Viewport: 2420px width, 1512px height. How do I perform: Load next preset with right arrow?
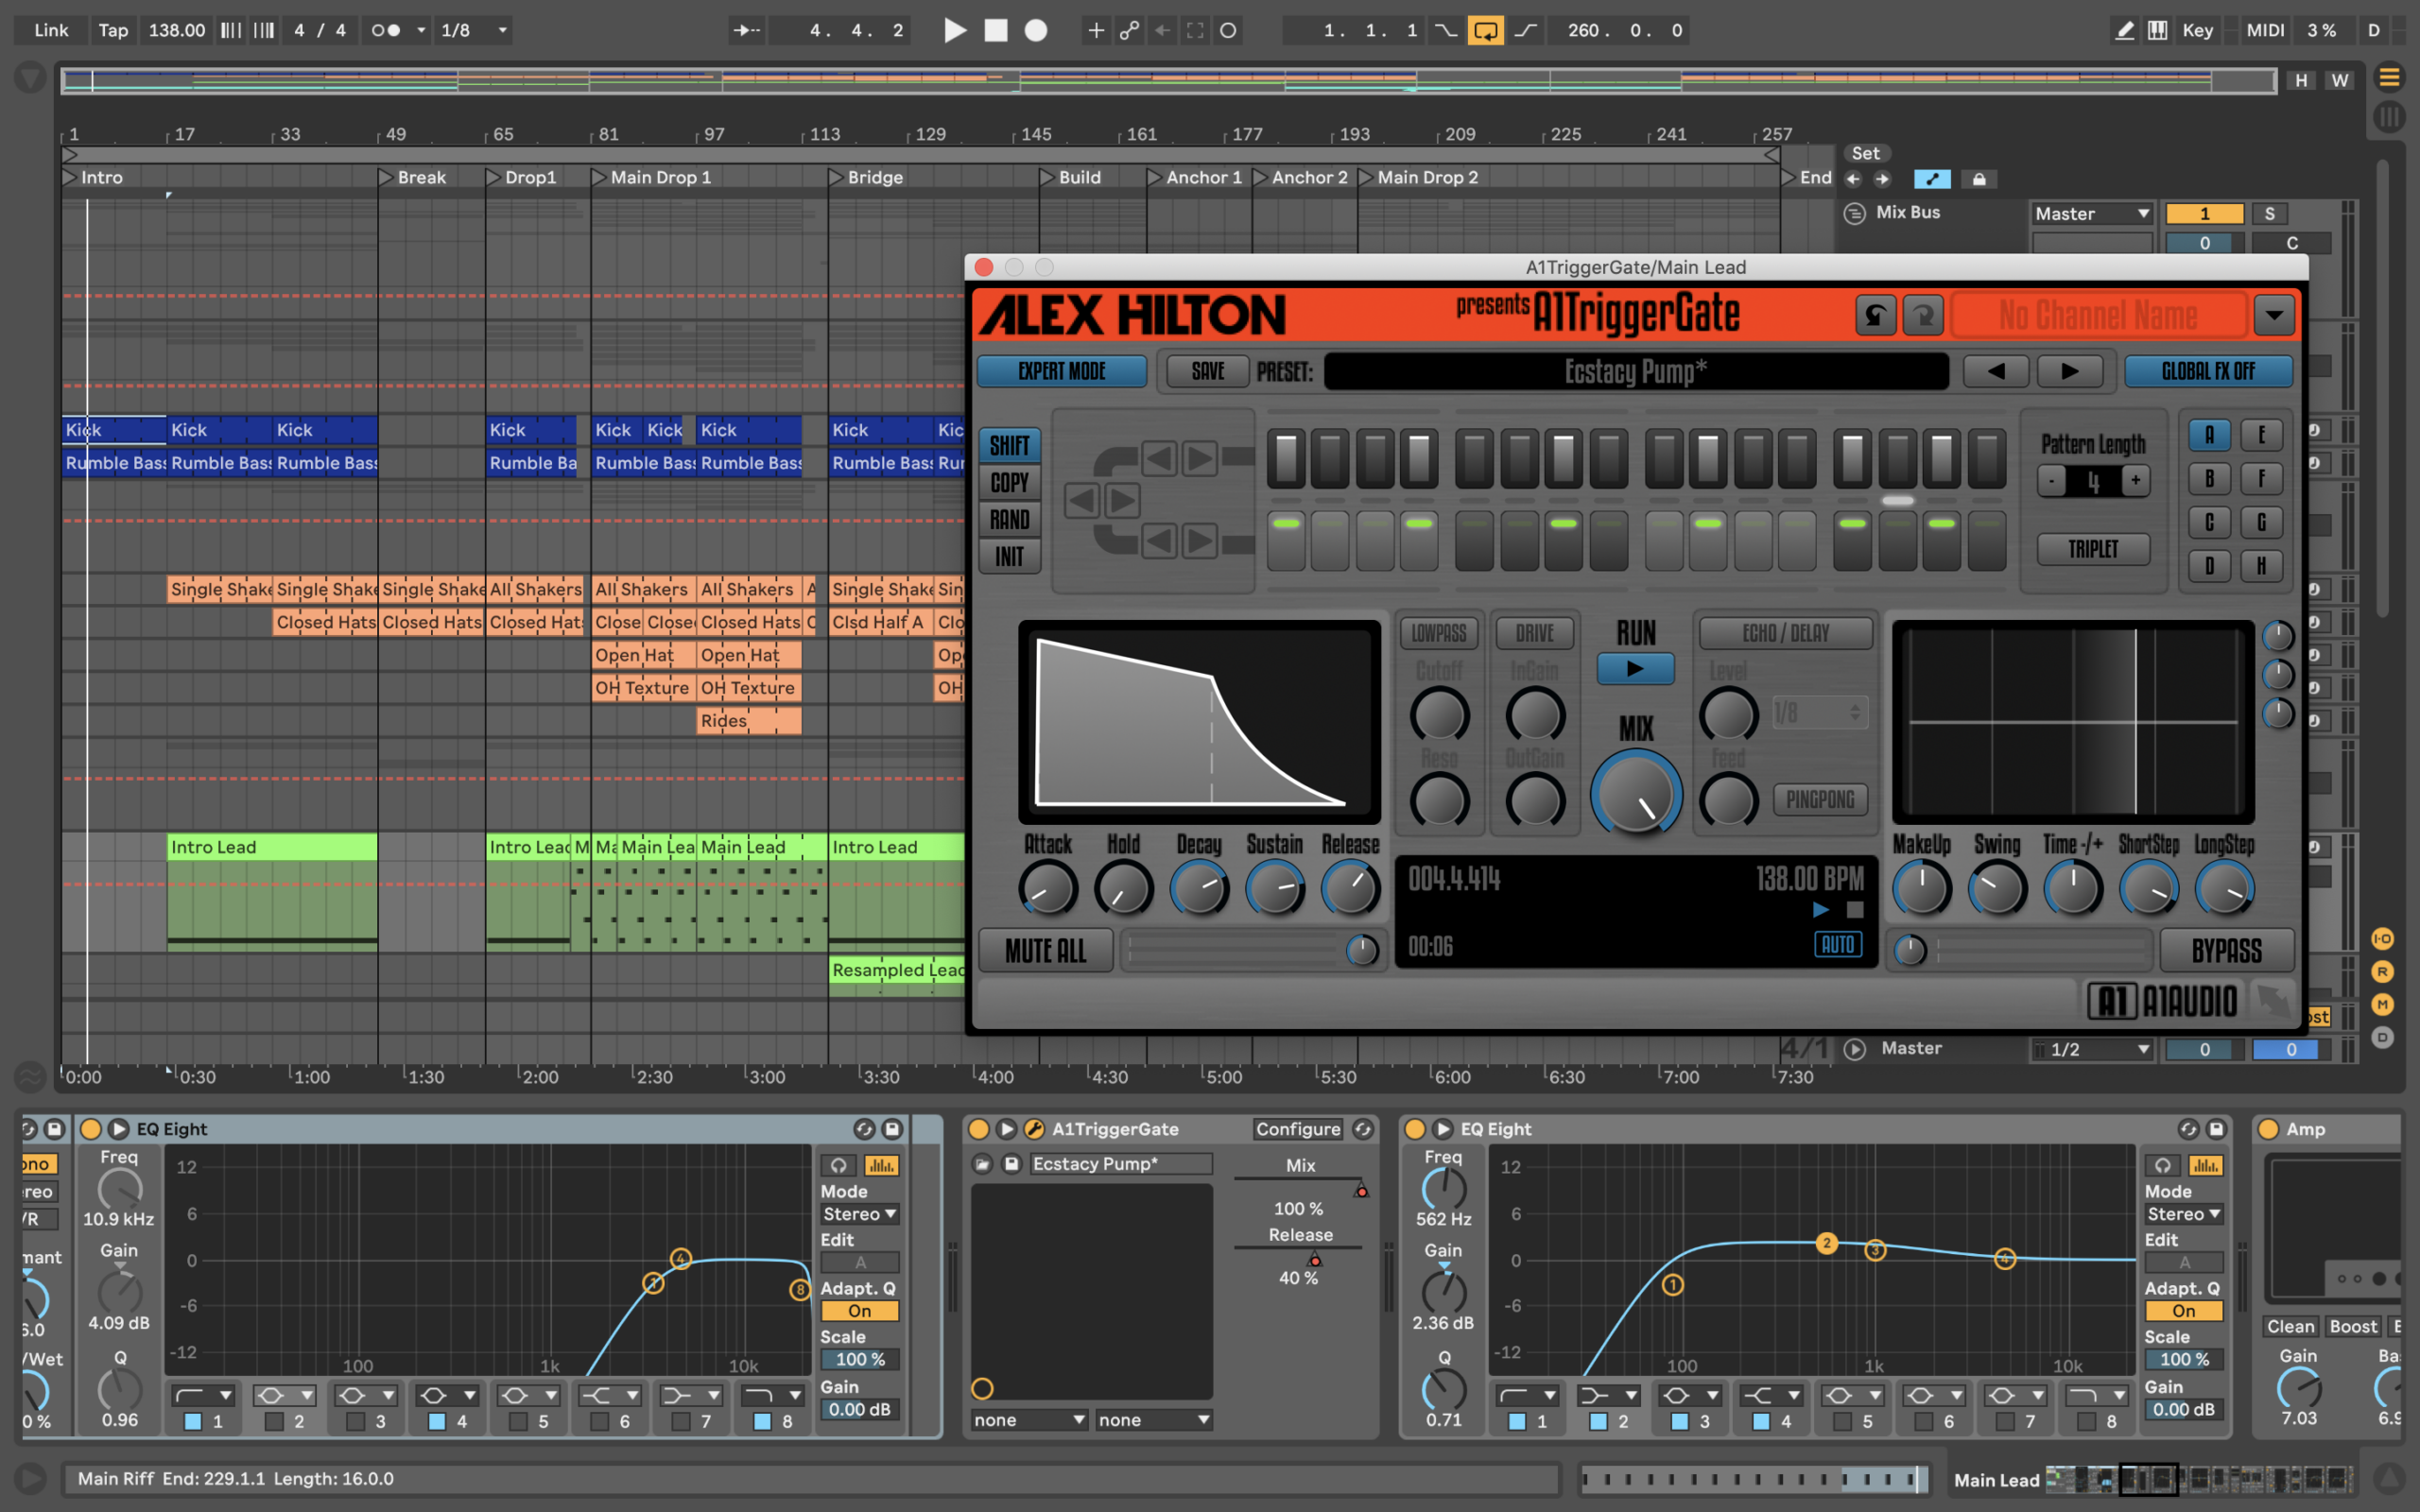[2069, 371]
